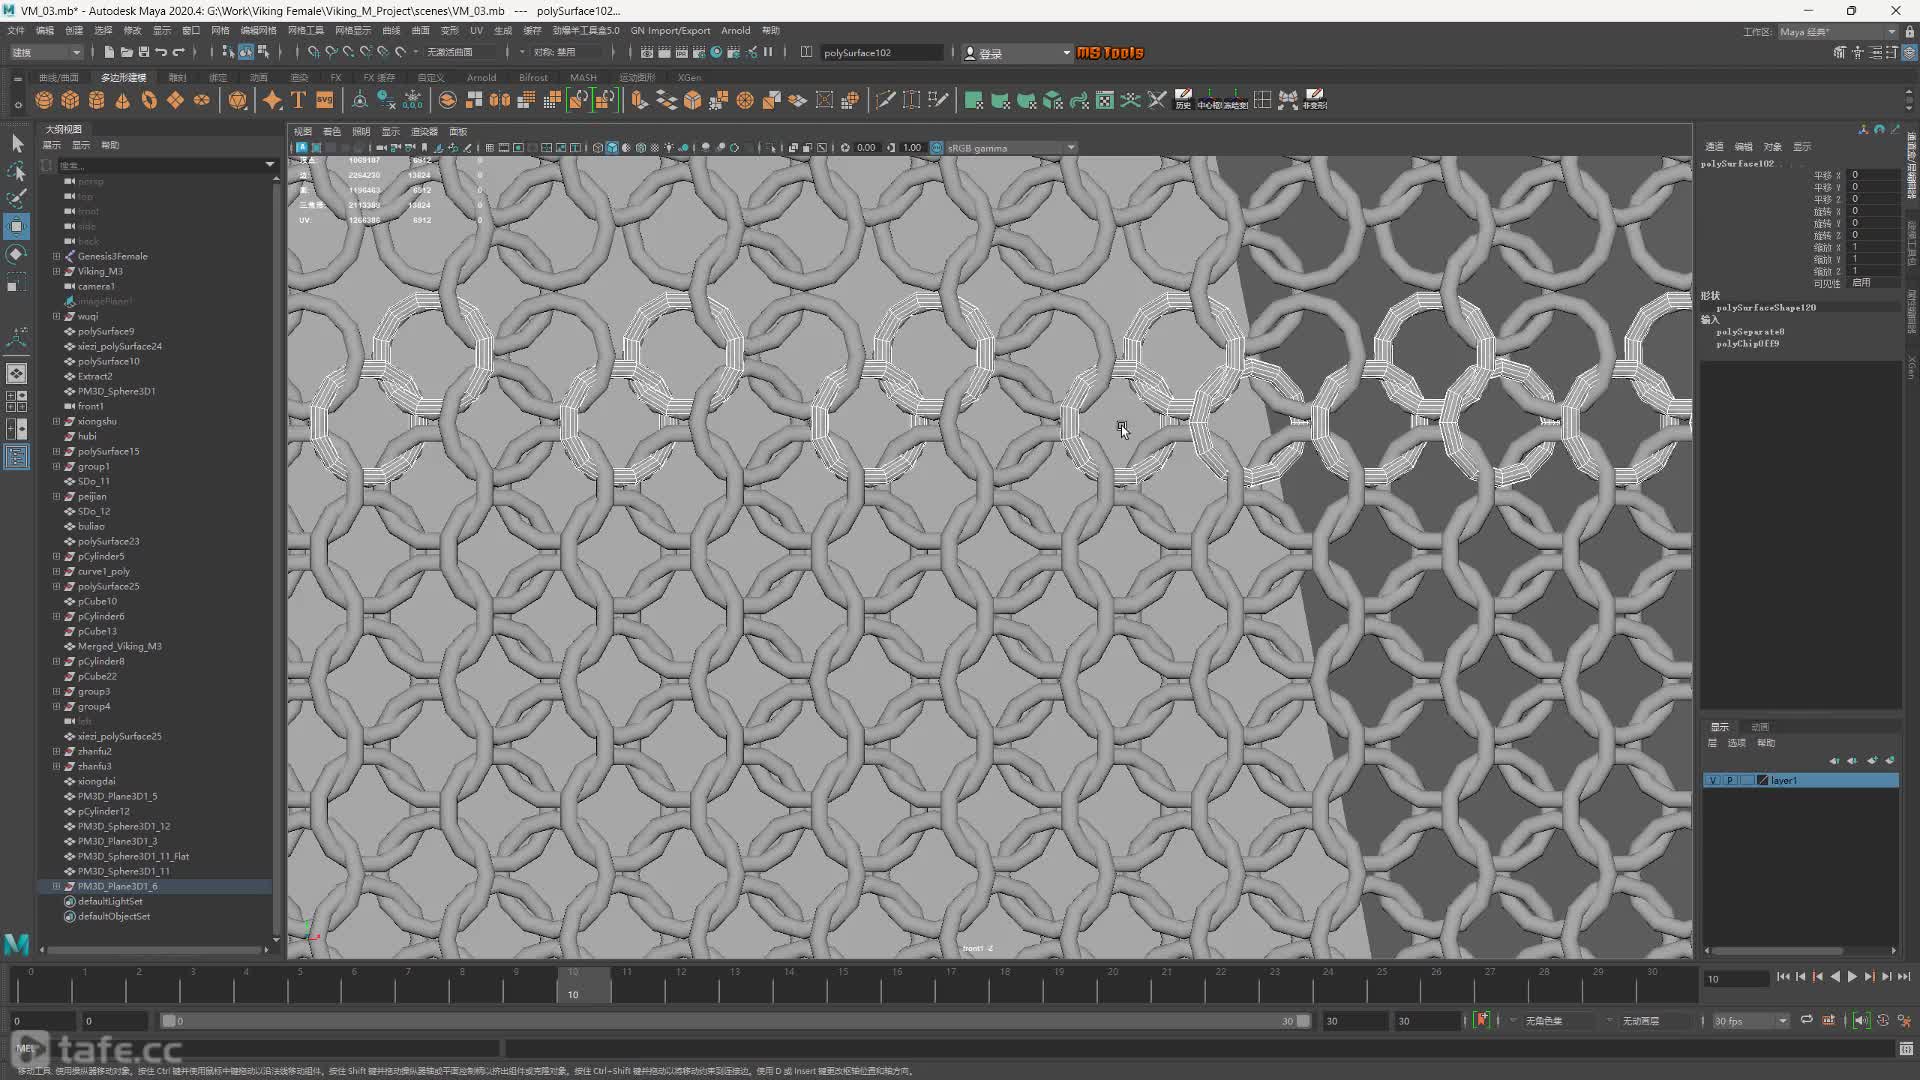The width and height of the screenshot is (1920, 1080).
Task: Create a polygon sphere from the shelf
Action: tap(44, 100)
